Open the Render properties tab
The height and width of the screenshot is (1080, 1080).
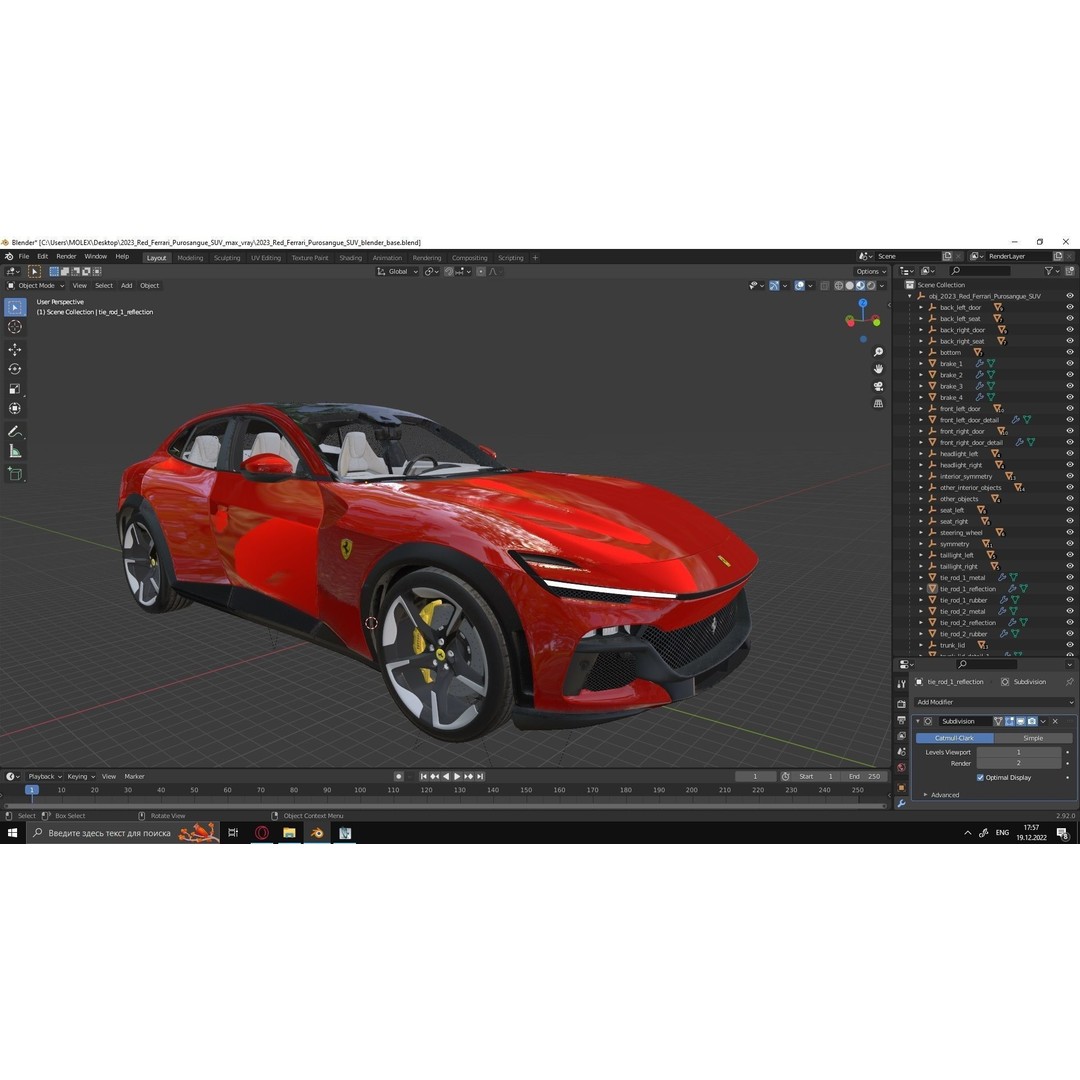(x=902, y=704)
